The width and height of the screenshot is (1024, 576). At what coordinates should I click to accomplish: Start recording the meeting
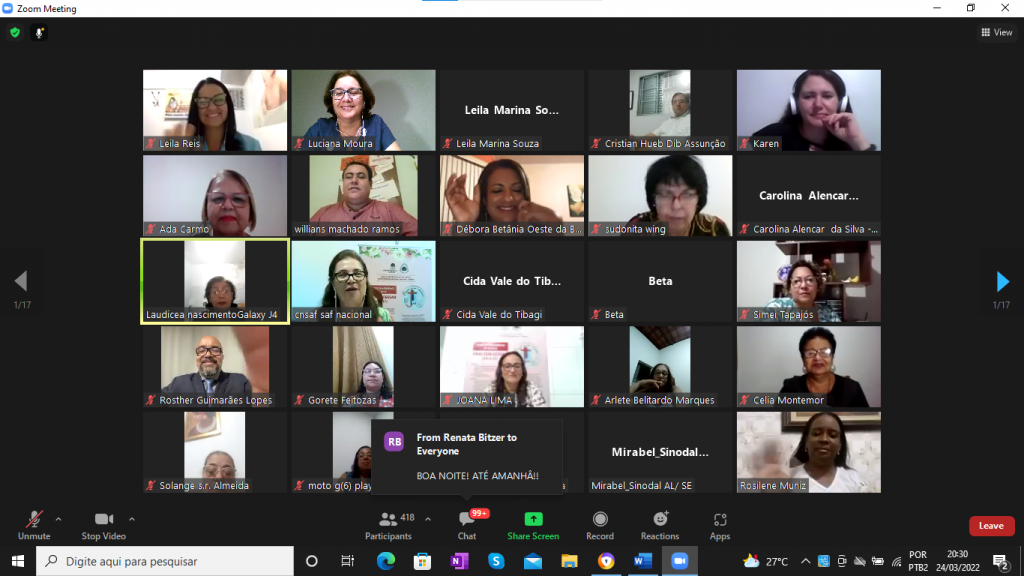tap(600, 524)
